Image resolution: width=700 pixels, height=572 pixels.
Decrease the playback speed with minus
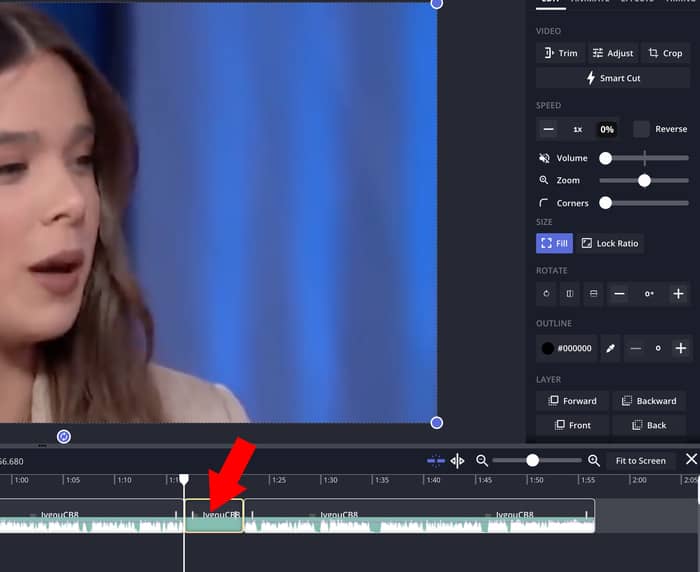pyautogui.click(x=548, y=129)
